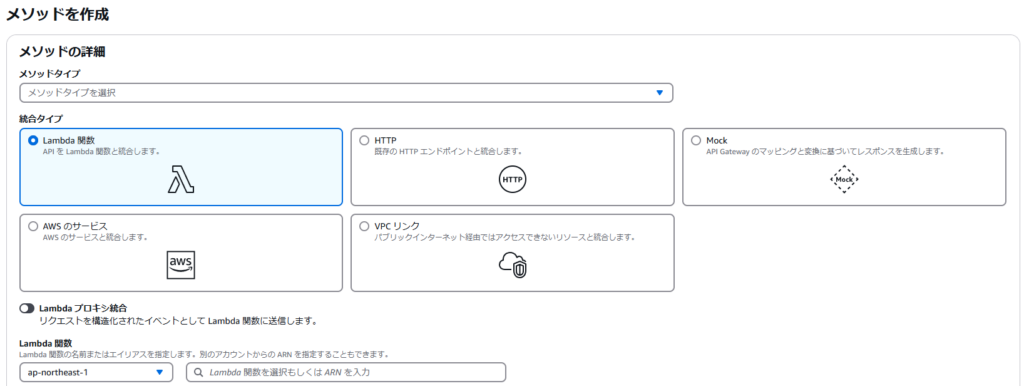Click the blue arrow of method type dropdown
The image size is (1024, 386).
659,93
